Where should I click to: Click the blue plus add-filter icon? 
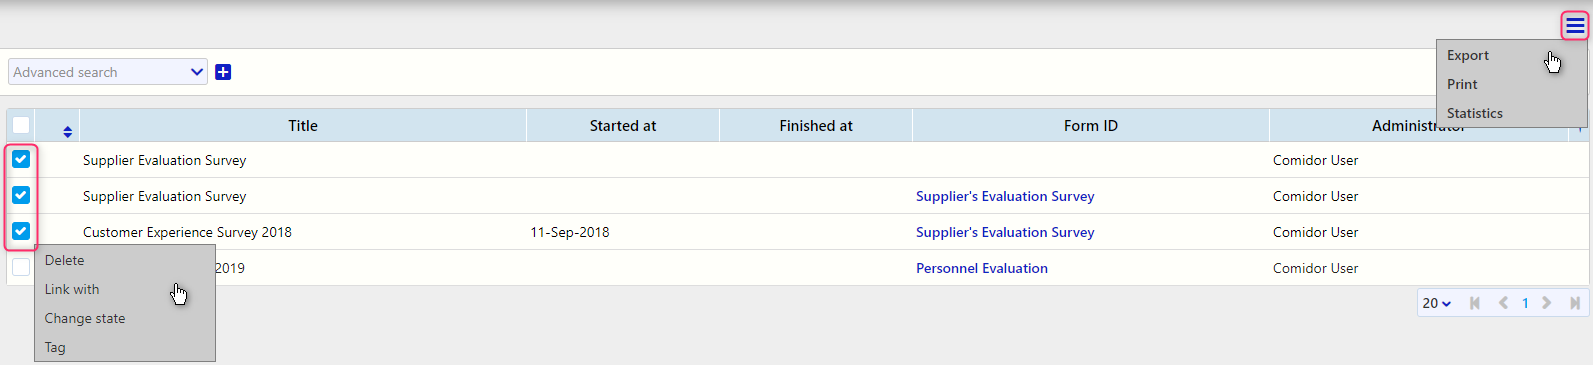[x=223, y=72]
